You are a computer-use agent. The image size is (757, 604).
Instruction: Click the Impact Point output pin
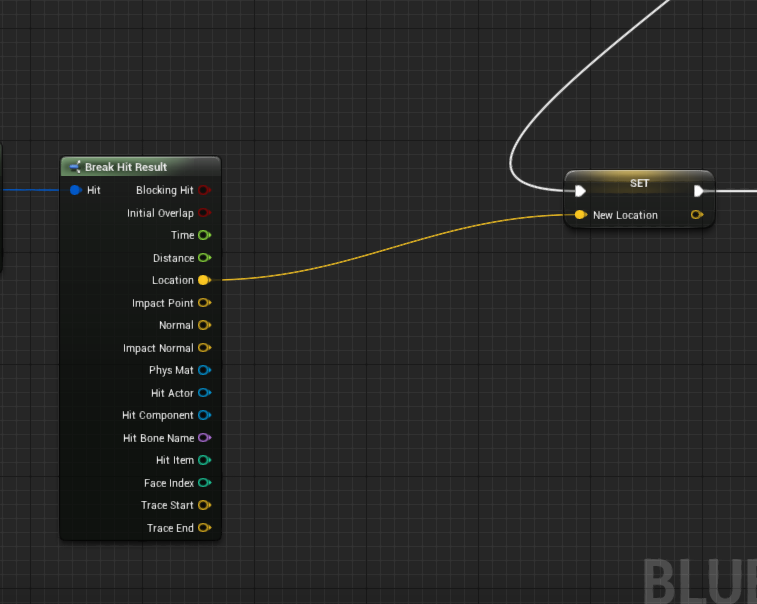click(205, 303)
